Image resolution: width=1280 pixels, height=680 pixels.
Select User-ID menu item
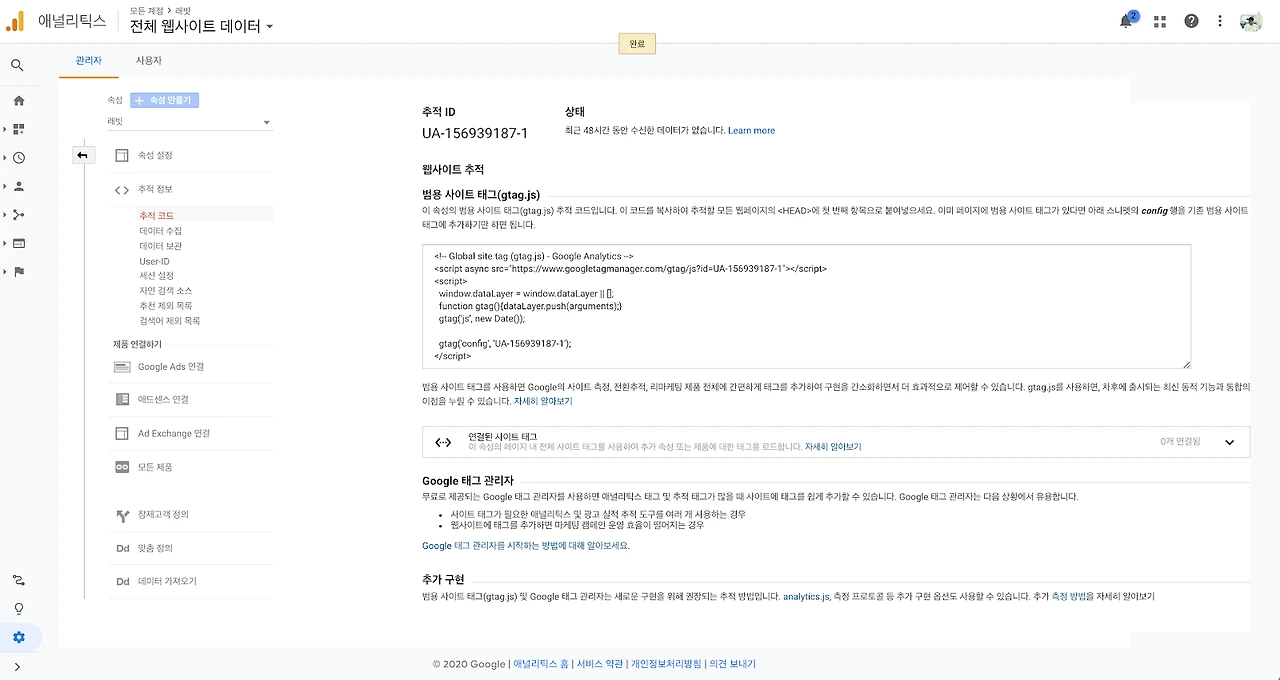point(154,261)
